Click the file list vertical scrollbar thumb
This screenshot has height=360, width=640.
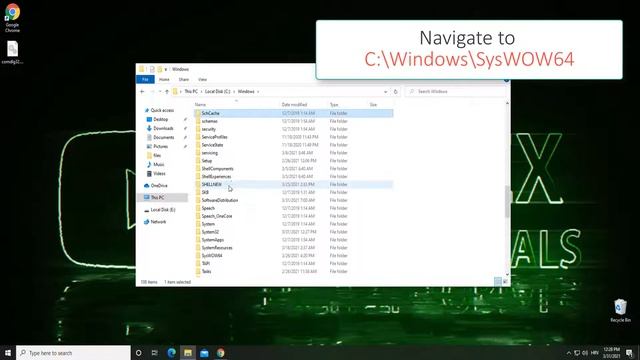507,201
